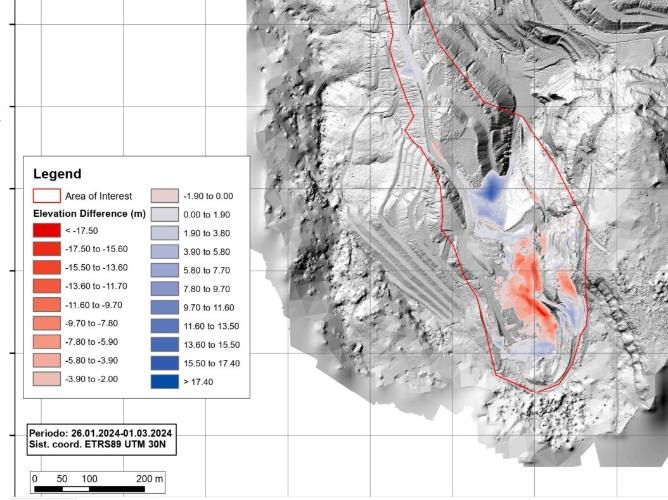Click the swatch for '3.90 to 5.80'
This screenshot has width=668, height=500.
tap(165, 252)
